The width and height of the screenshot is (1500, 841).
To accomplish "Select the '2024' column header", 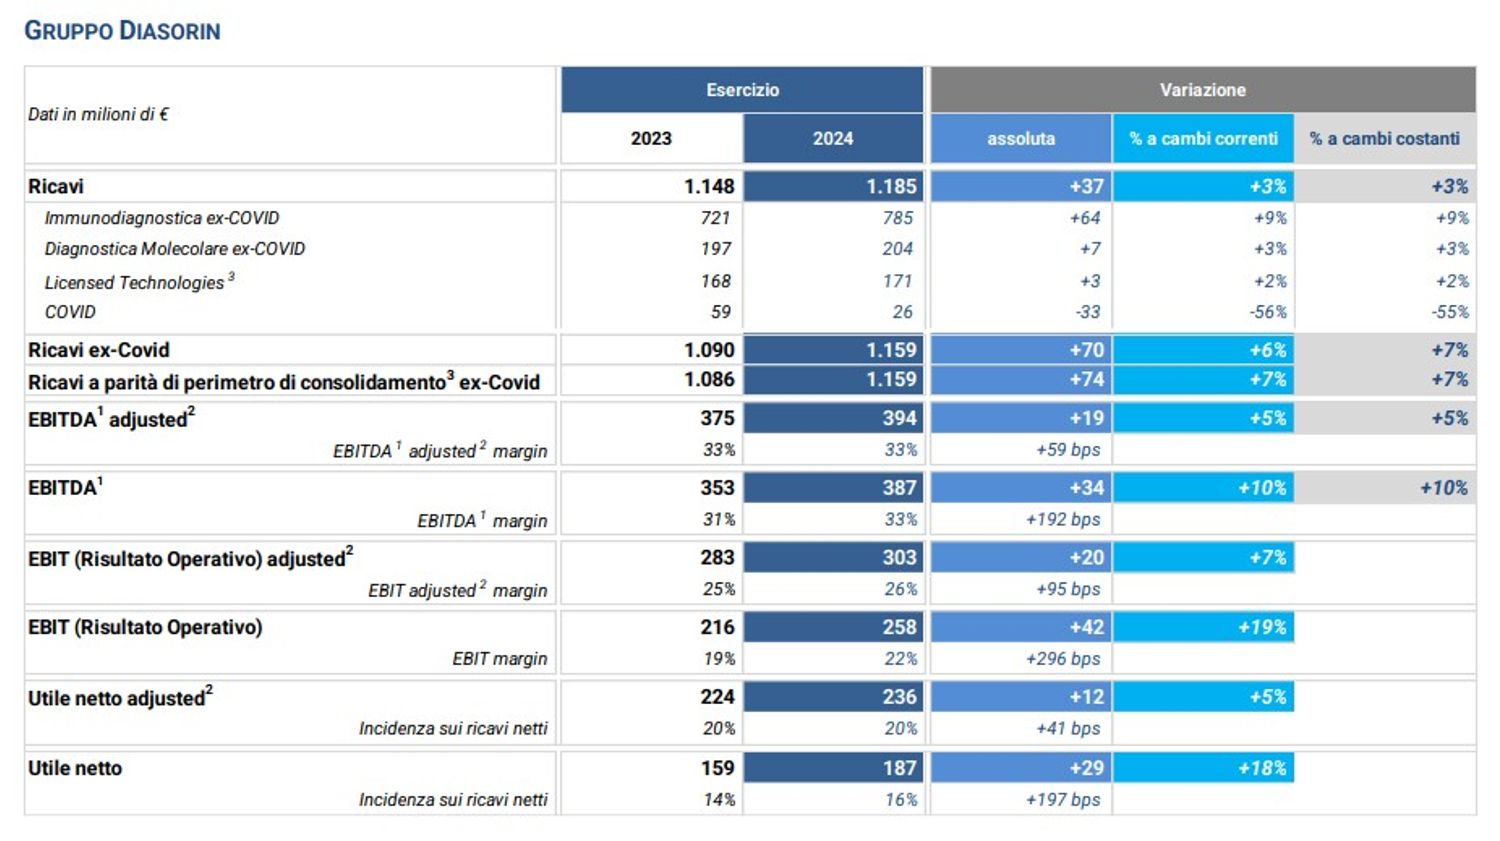I will [833, 139].
